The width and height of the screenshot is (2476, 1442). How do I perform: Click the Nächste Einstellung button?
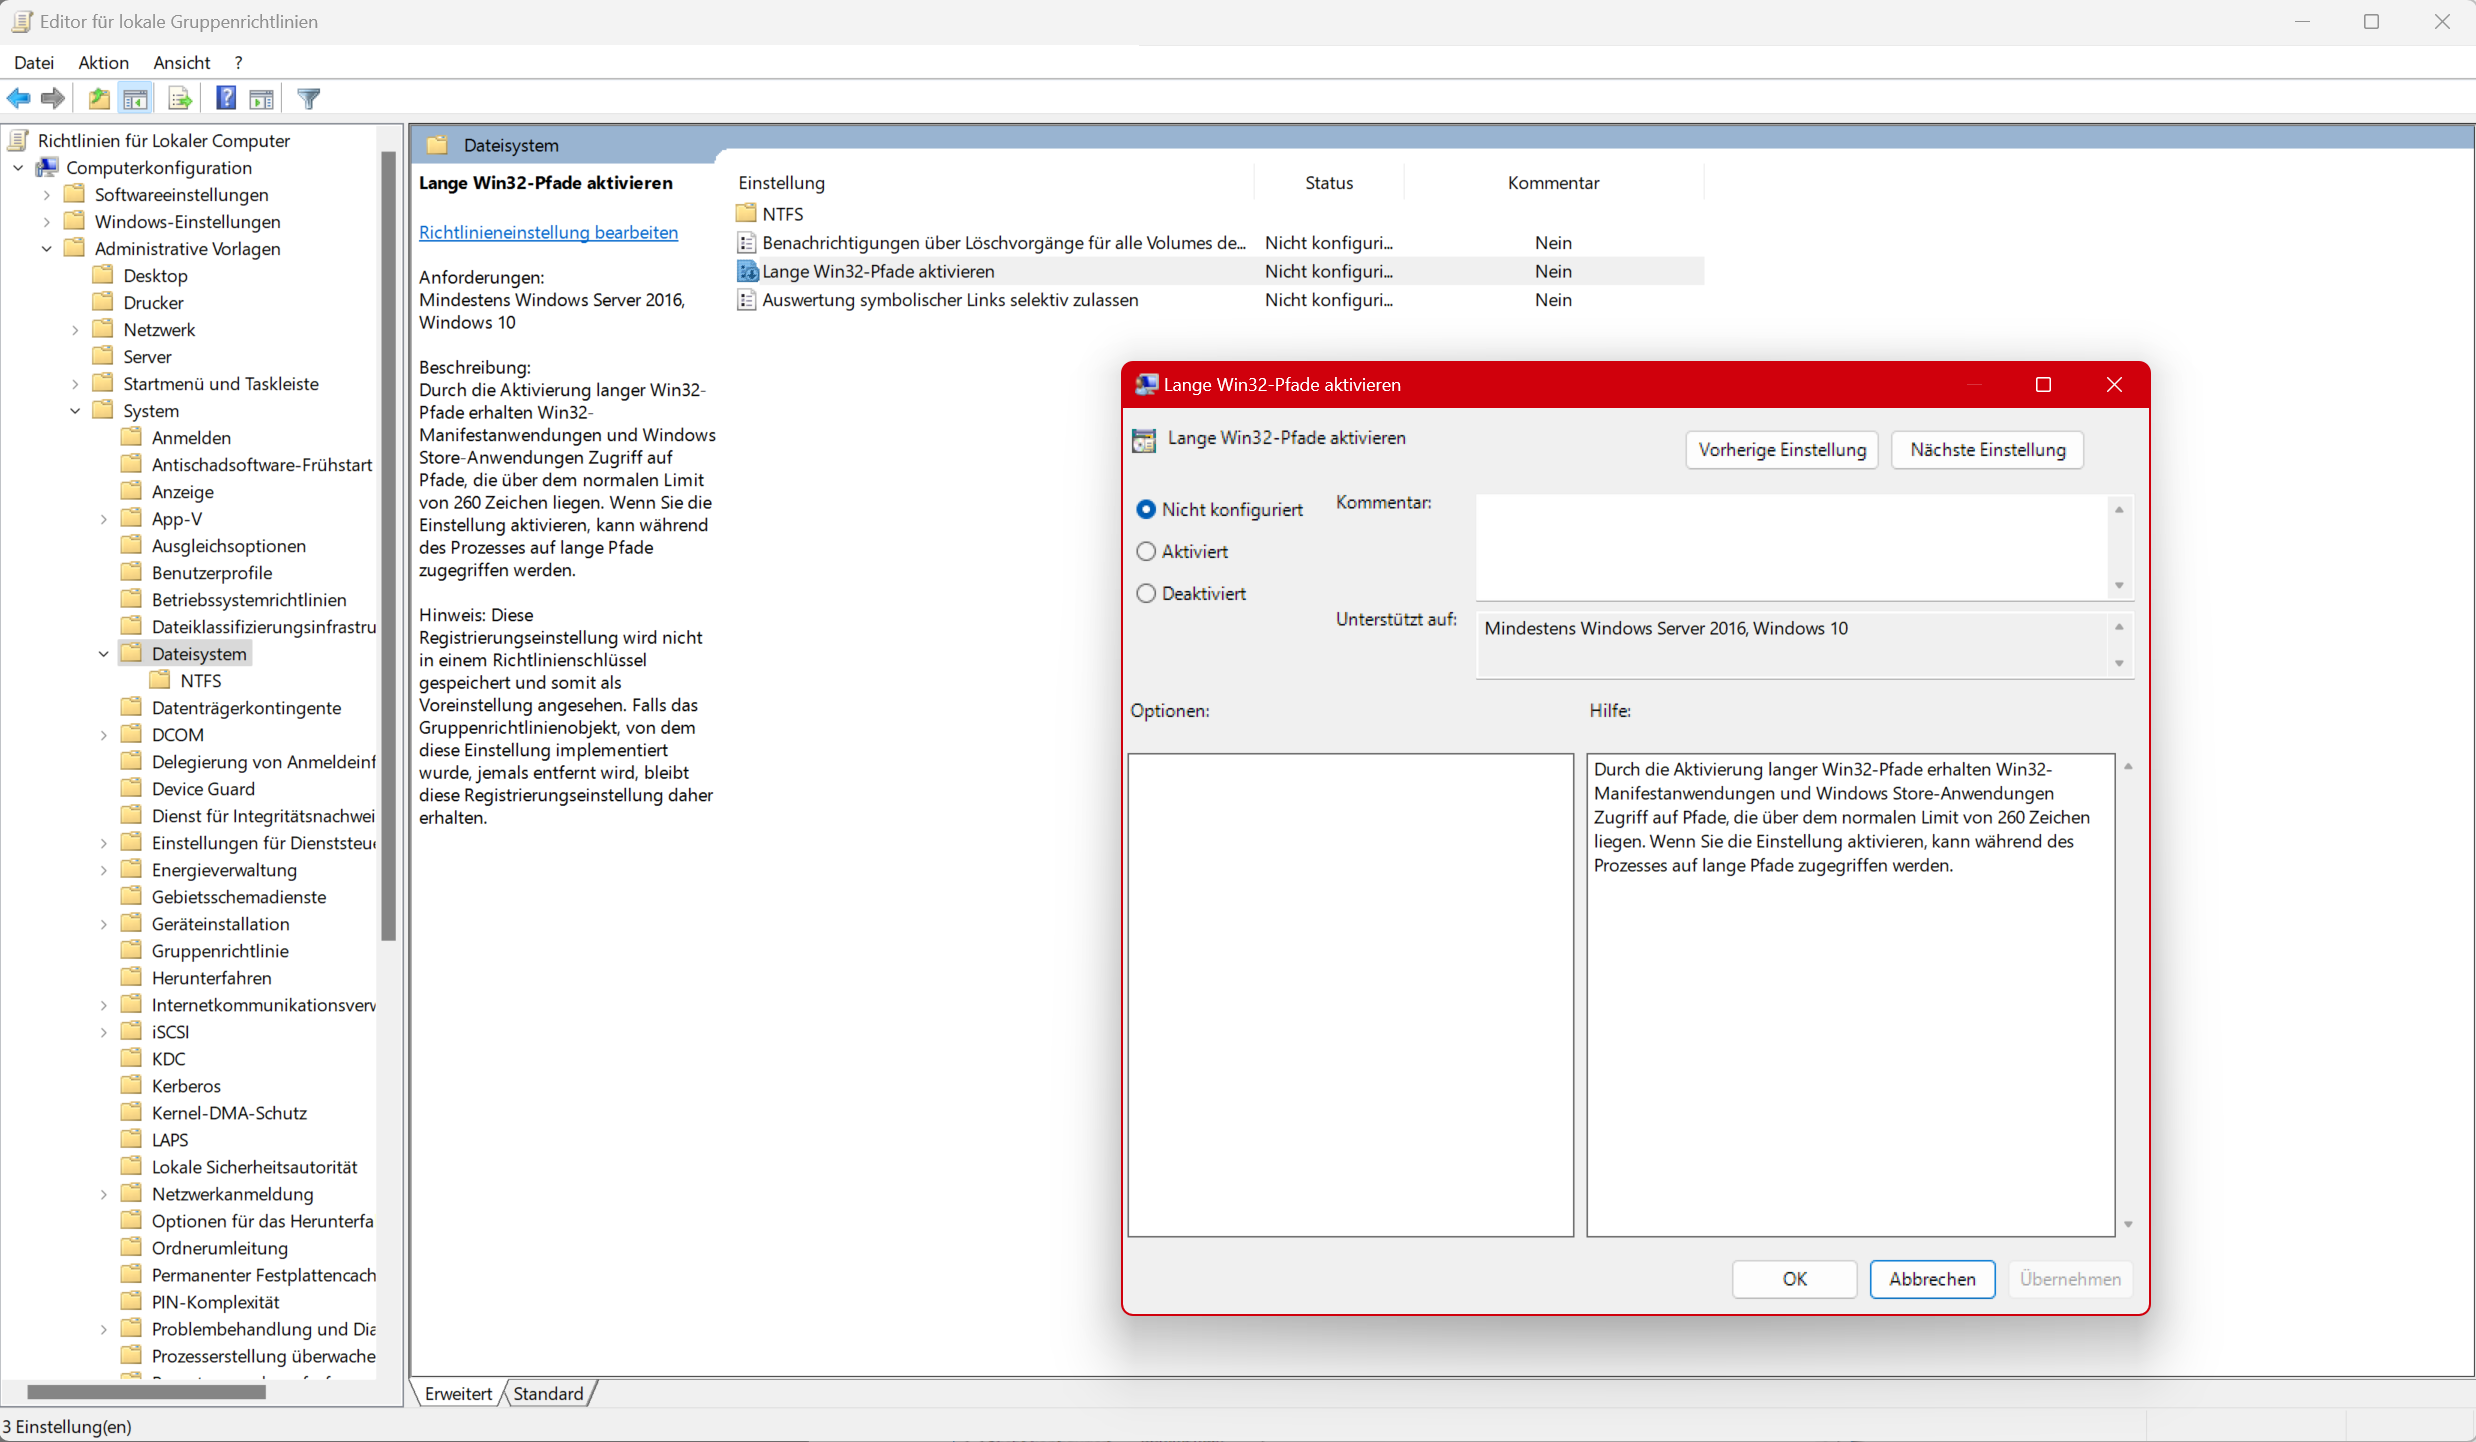(x=1987, y=450)
